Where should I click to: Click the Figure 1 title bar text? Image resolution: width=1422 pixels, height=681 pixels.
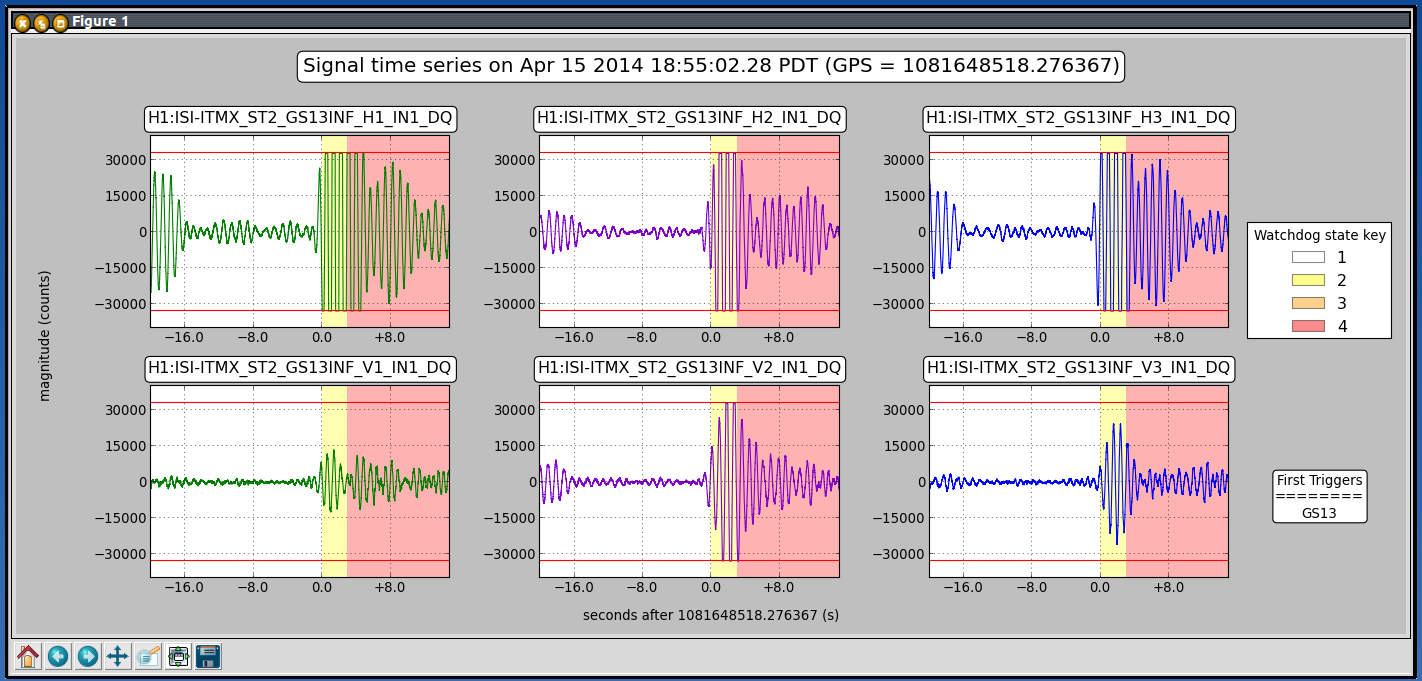pyautogui.click(x=100, y=21)
